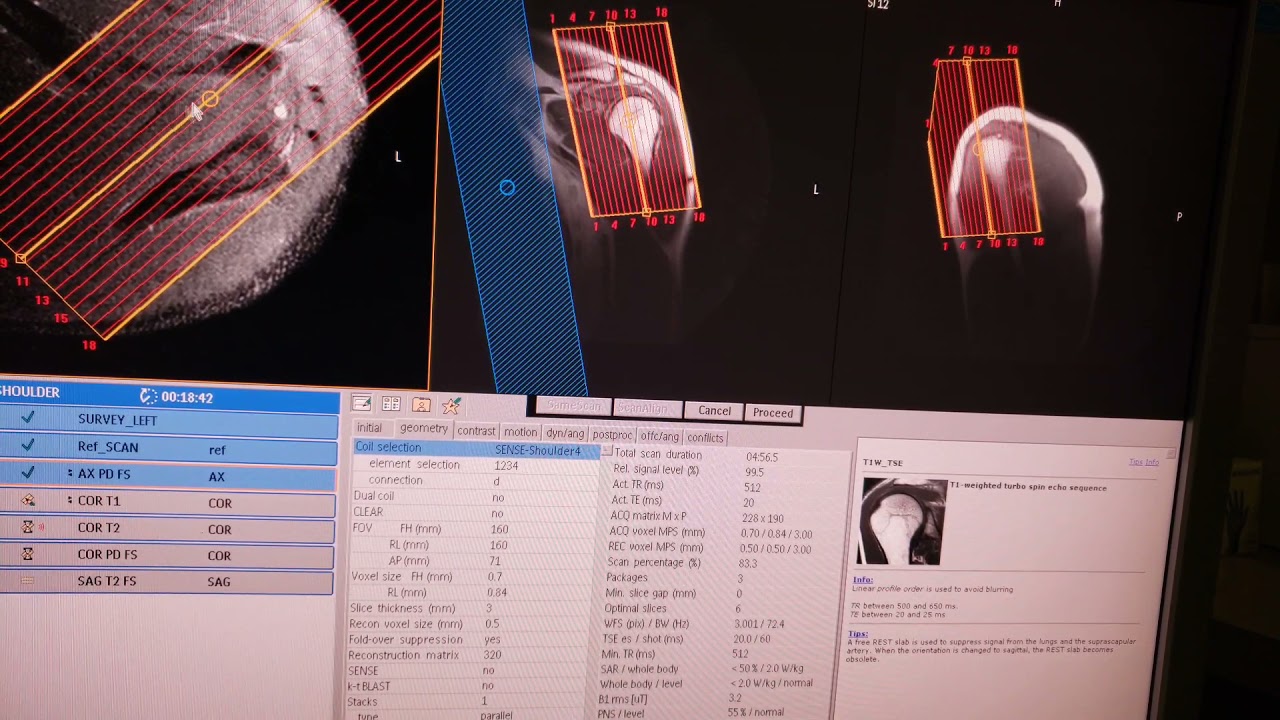Click the greyed SameScan button
The width and height of the screenshot is (1280, 720).
(x=572, y=406)
